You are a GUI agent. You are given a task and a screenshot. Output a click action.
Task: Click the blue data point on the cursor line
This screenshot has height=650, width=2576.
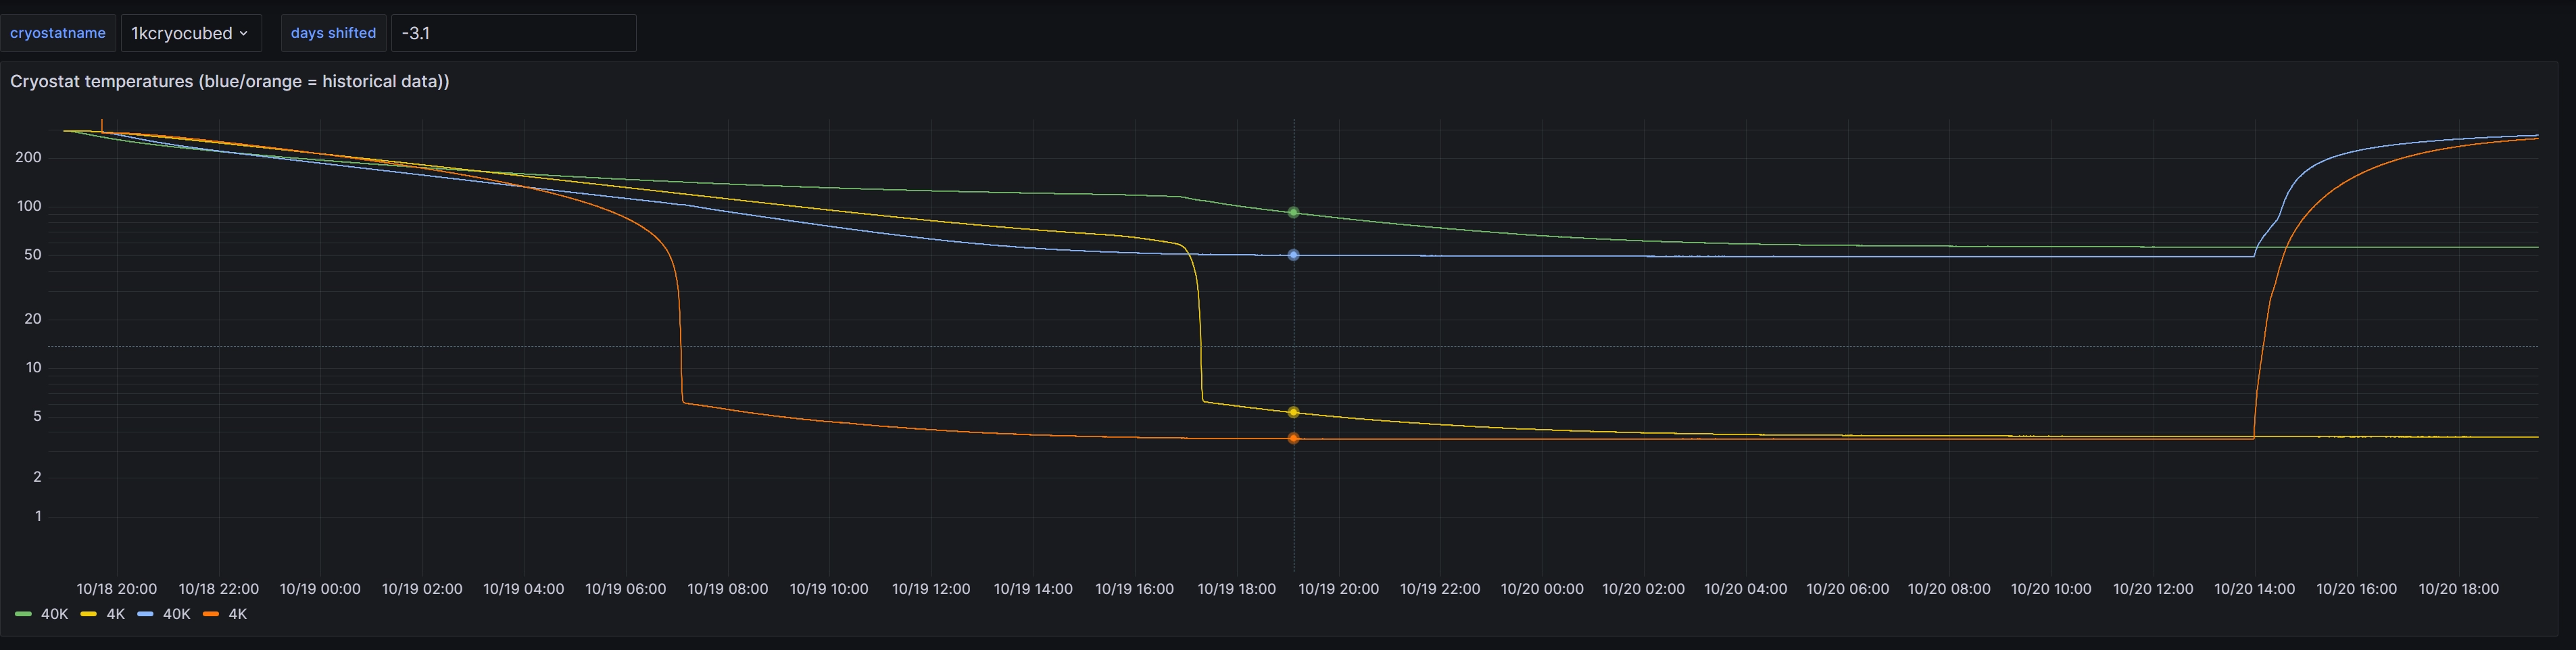click(1293, 255)
